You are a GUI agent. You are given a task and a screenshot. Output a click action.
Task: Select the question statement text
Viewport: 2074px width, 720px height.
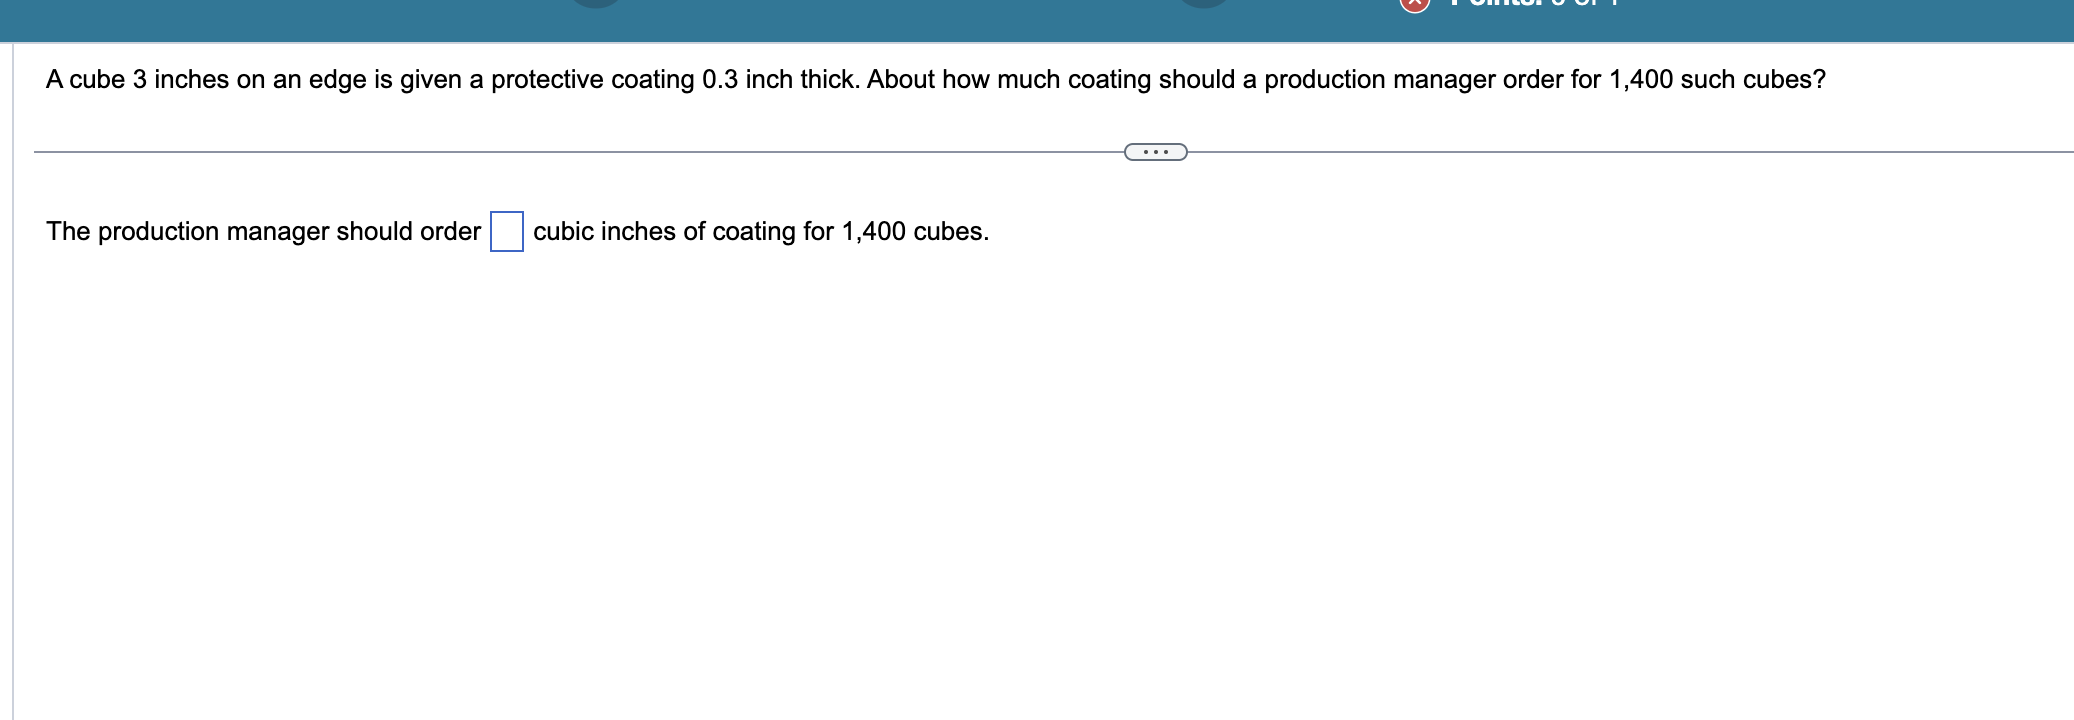pyautogui.click(x=933, y=80)
